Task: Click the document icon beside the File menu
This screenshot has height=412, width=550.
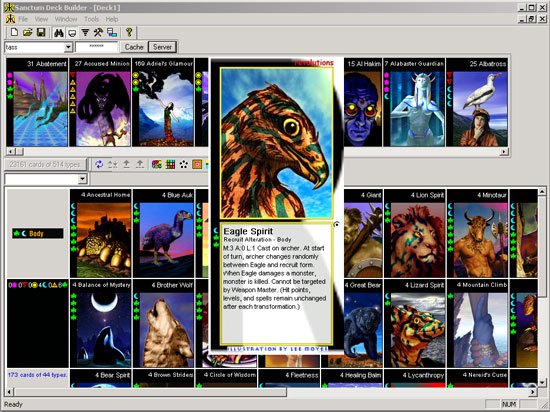Action: pos(10,19)
